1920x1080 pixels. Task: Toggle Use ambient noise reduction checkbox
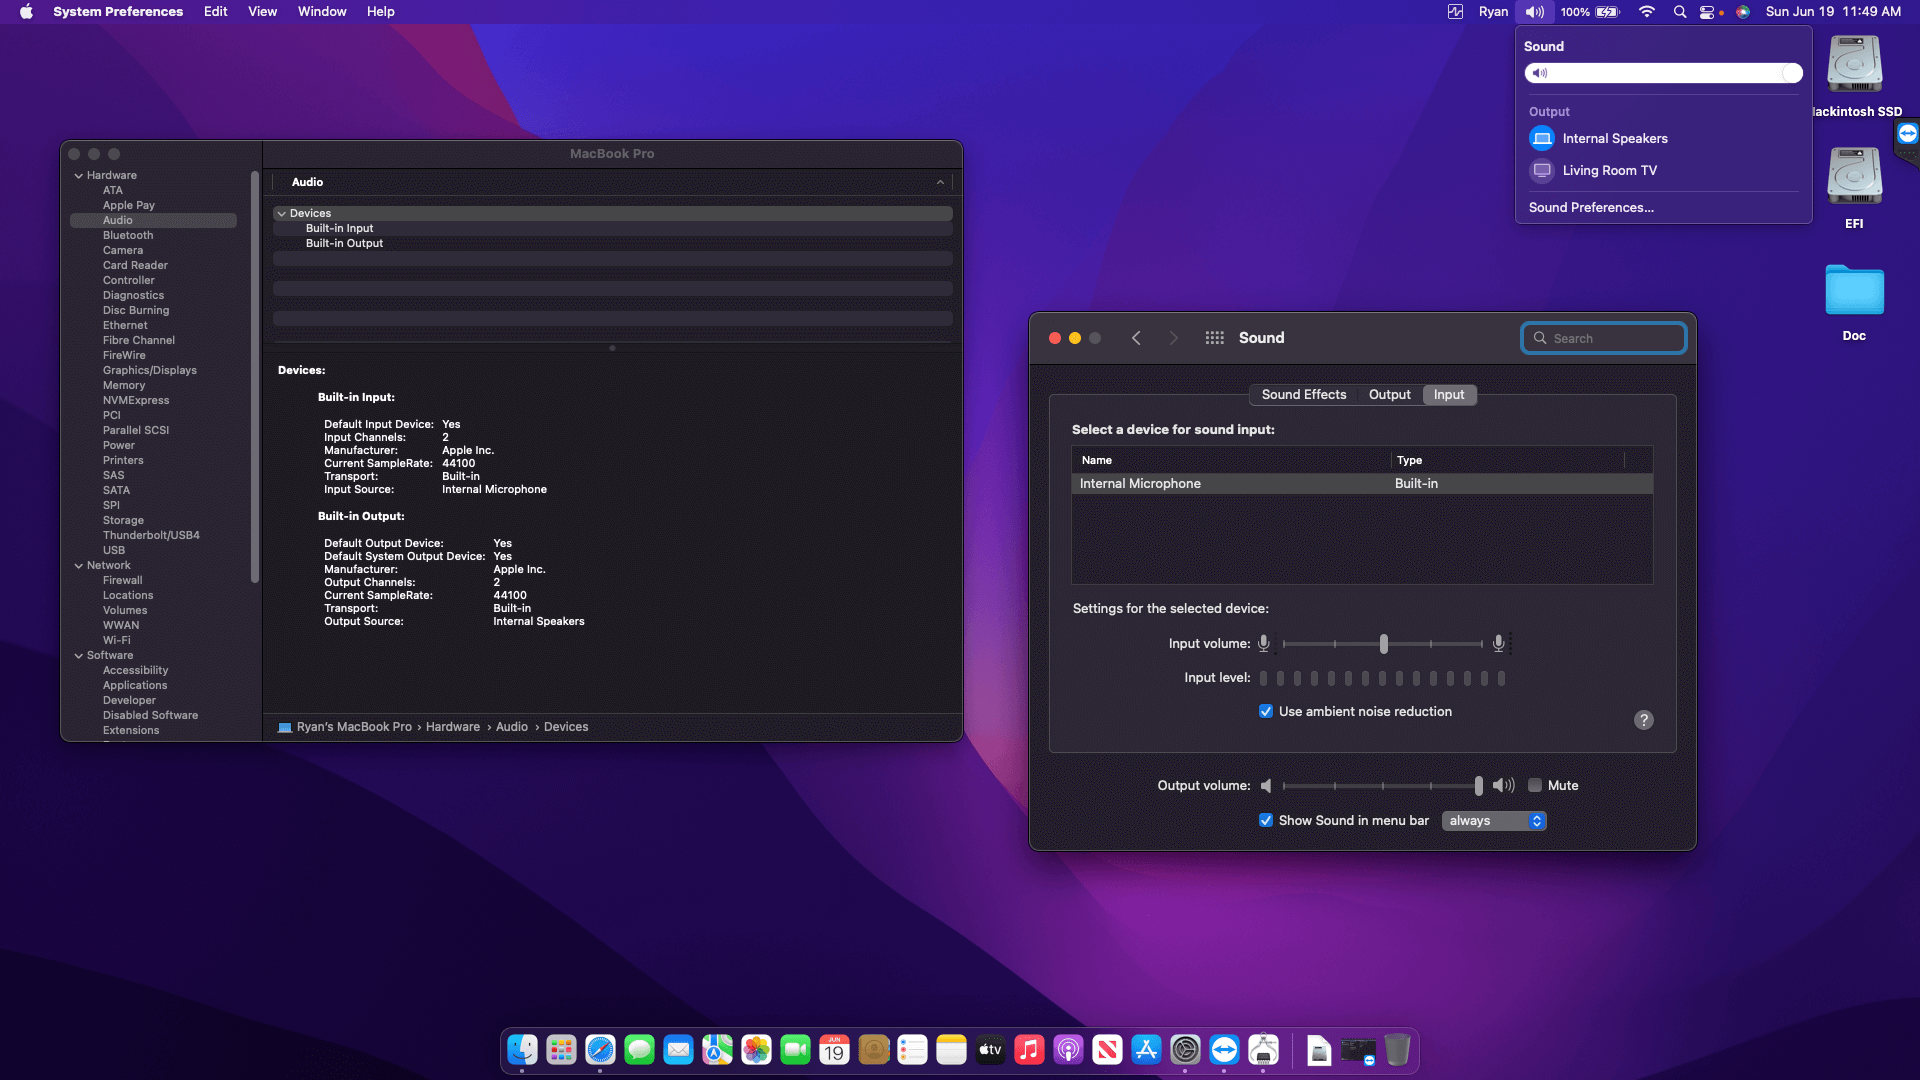pos(1266,711)
